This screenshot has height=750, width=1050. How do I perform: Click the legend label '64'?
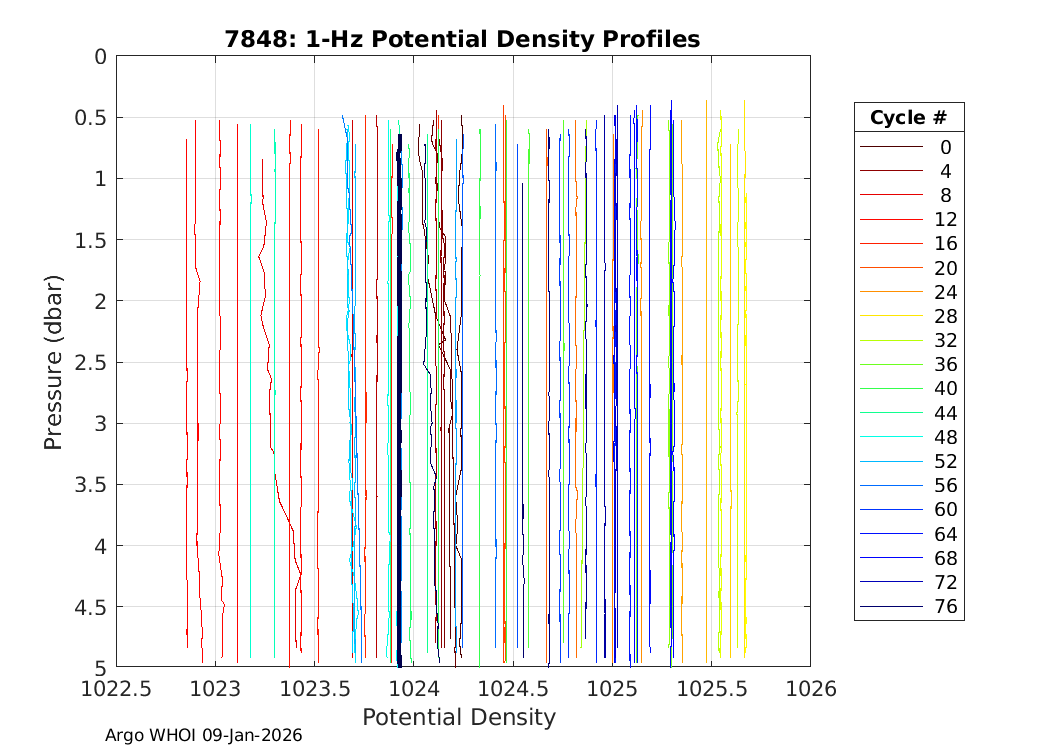(x=945, y=534)
